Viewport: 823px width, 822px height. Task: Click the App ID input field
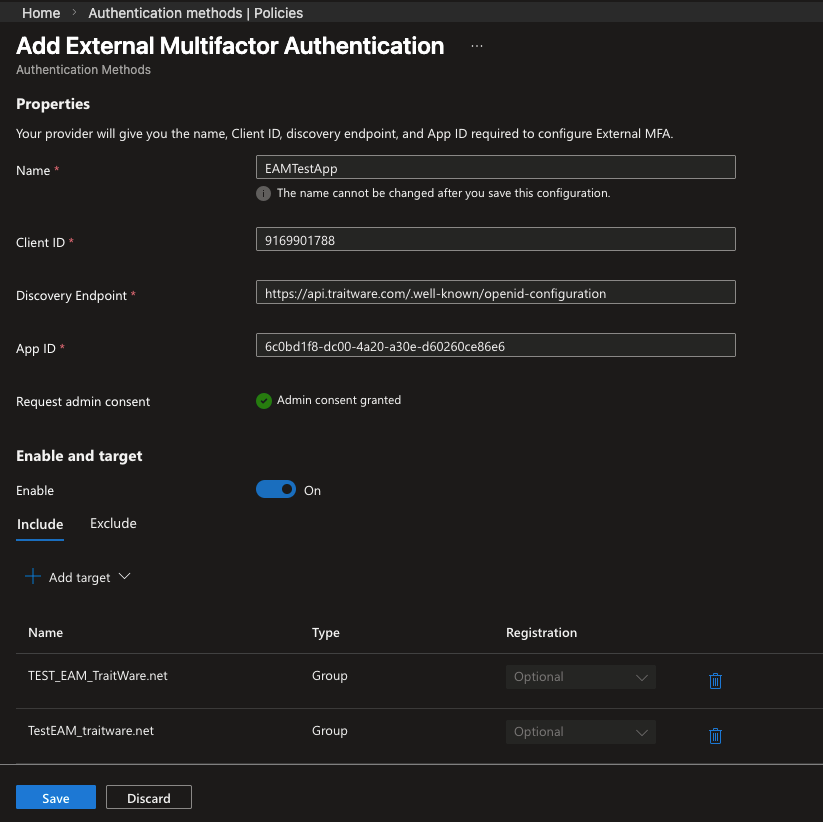tap(496, 346)
